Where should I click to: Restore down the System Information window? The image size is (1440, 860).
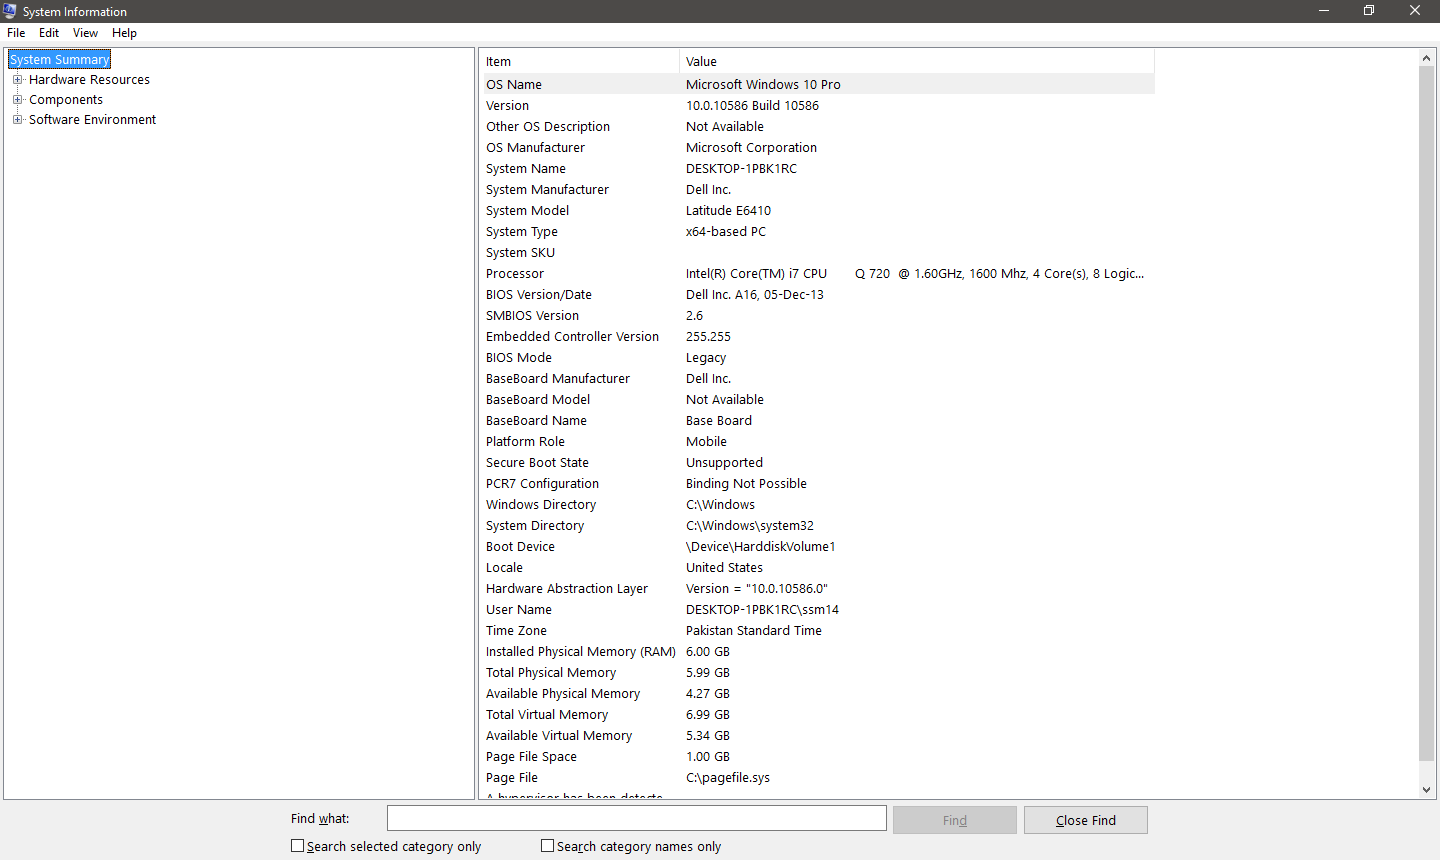click(x=1369, y=11)
